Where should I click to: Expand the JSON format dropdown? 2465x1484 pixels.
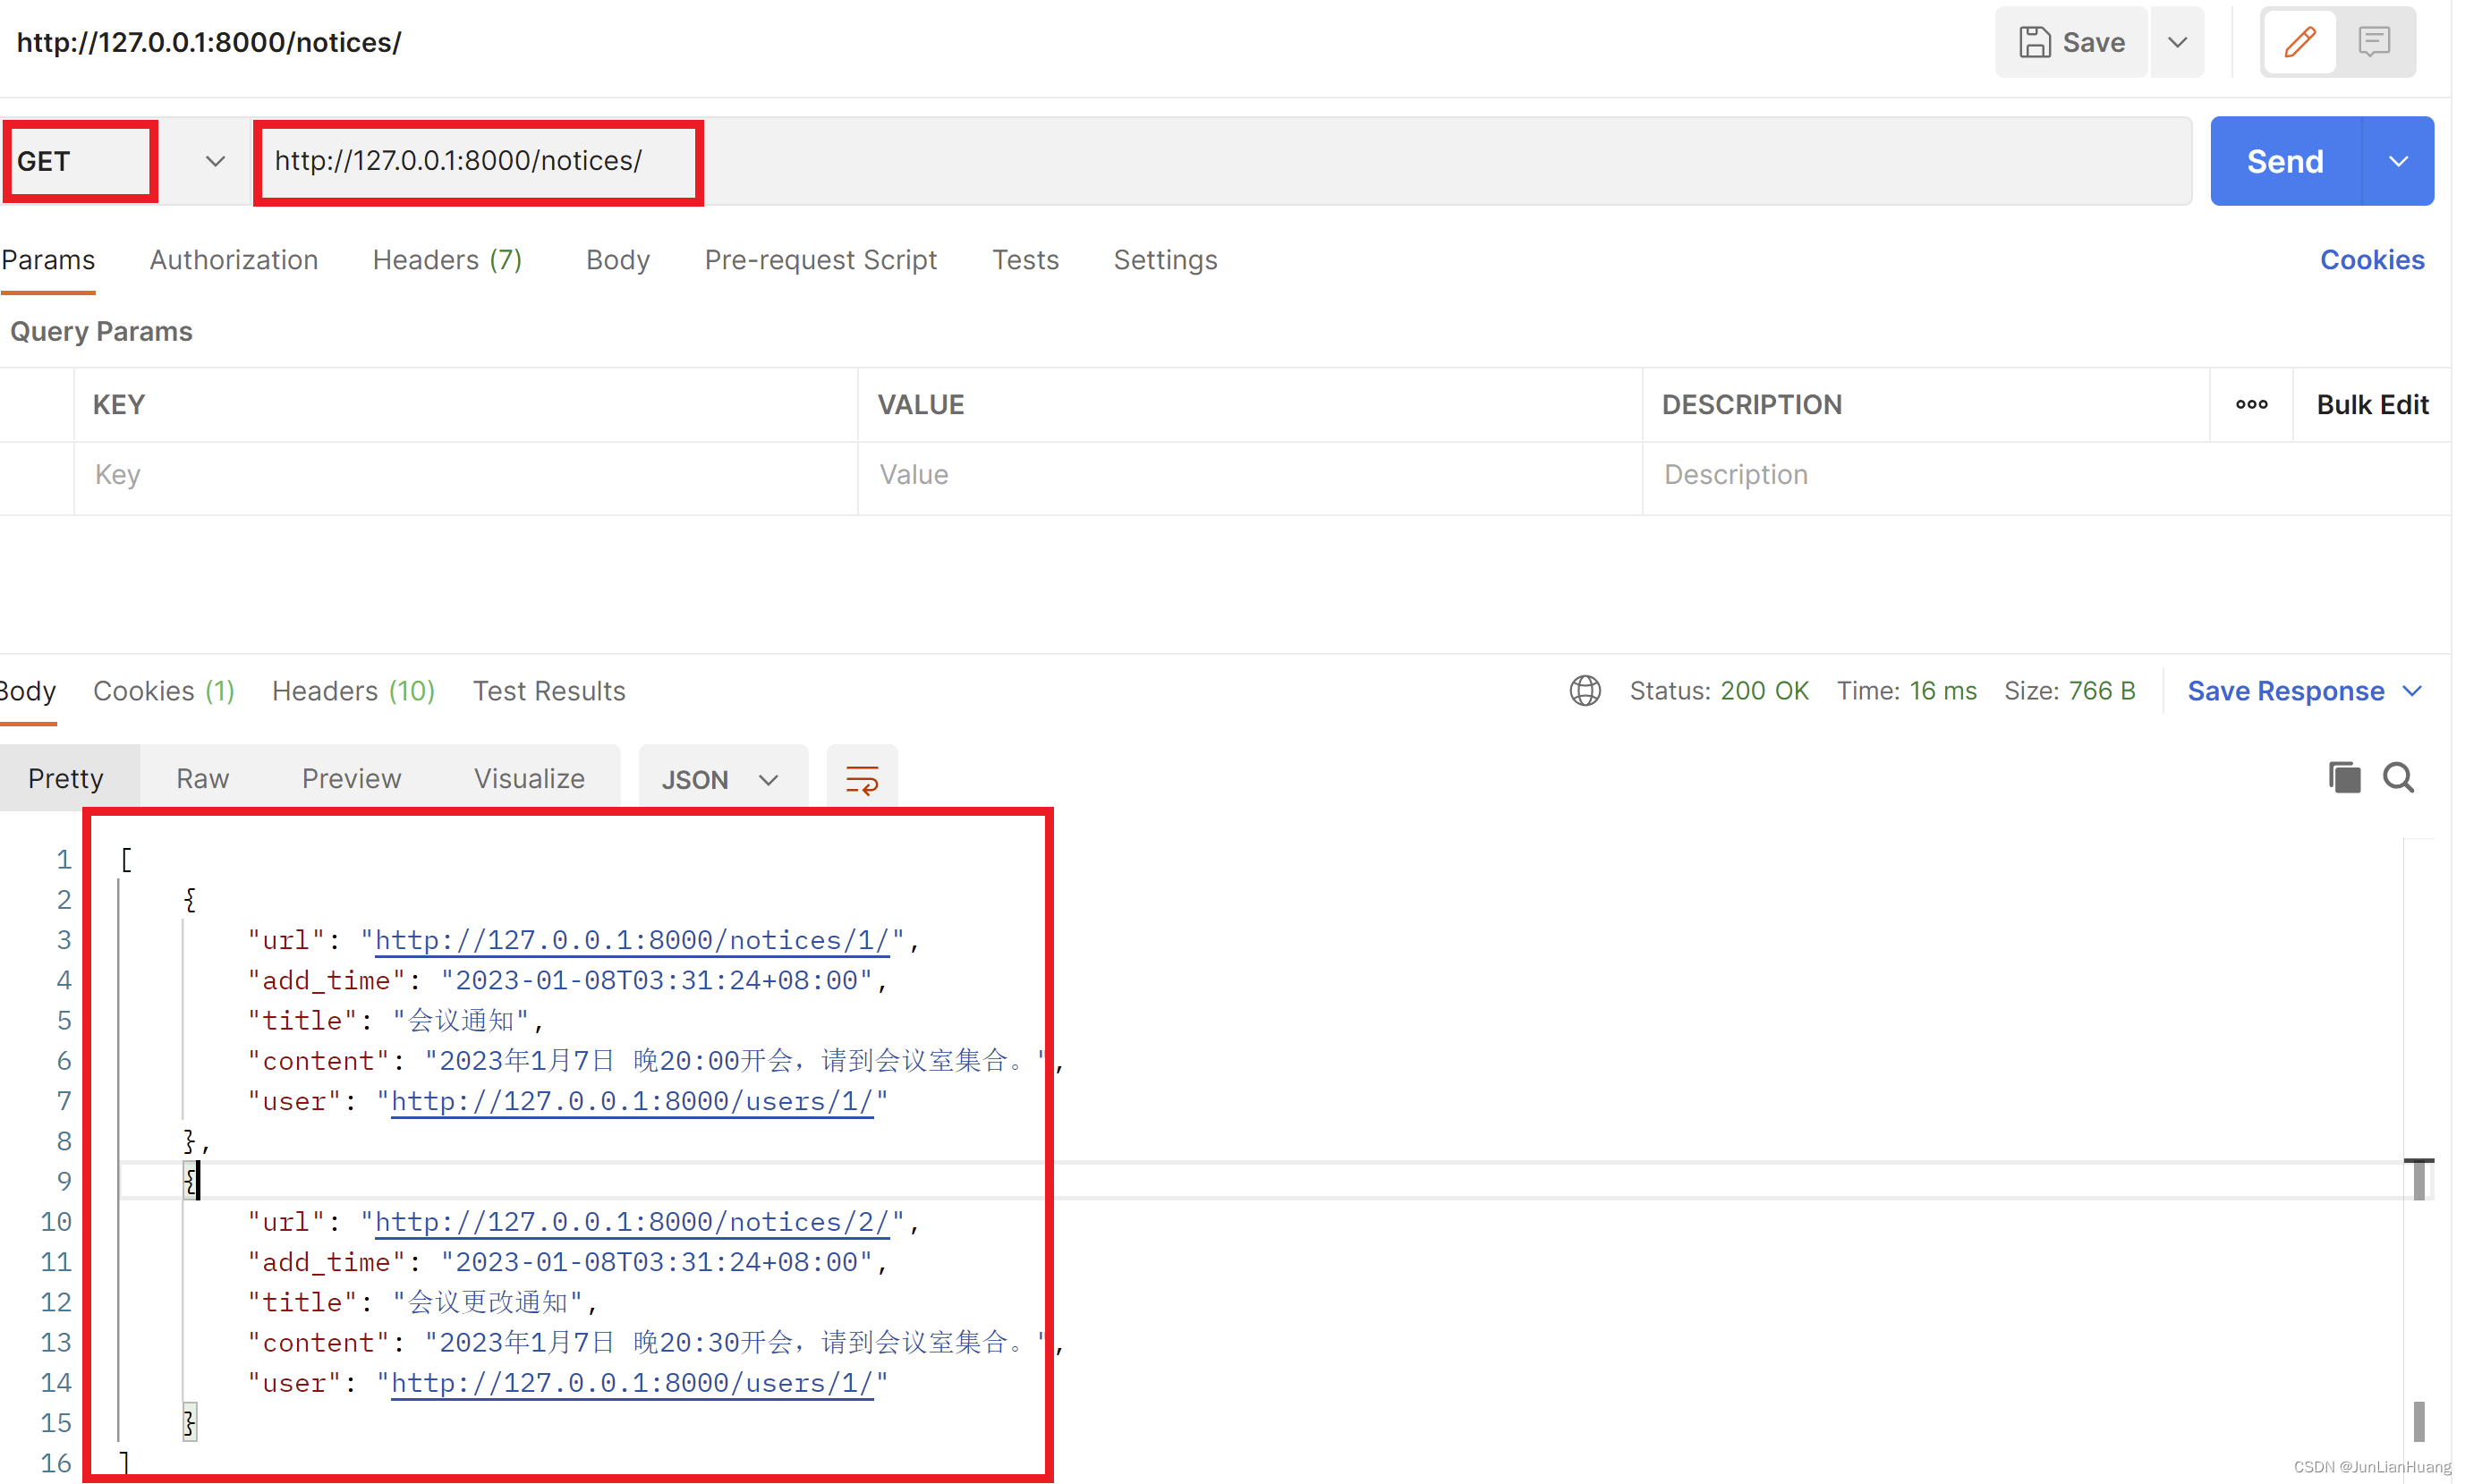pos(768,775)
